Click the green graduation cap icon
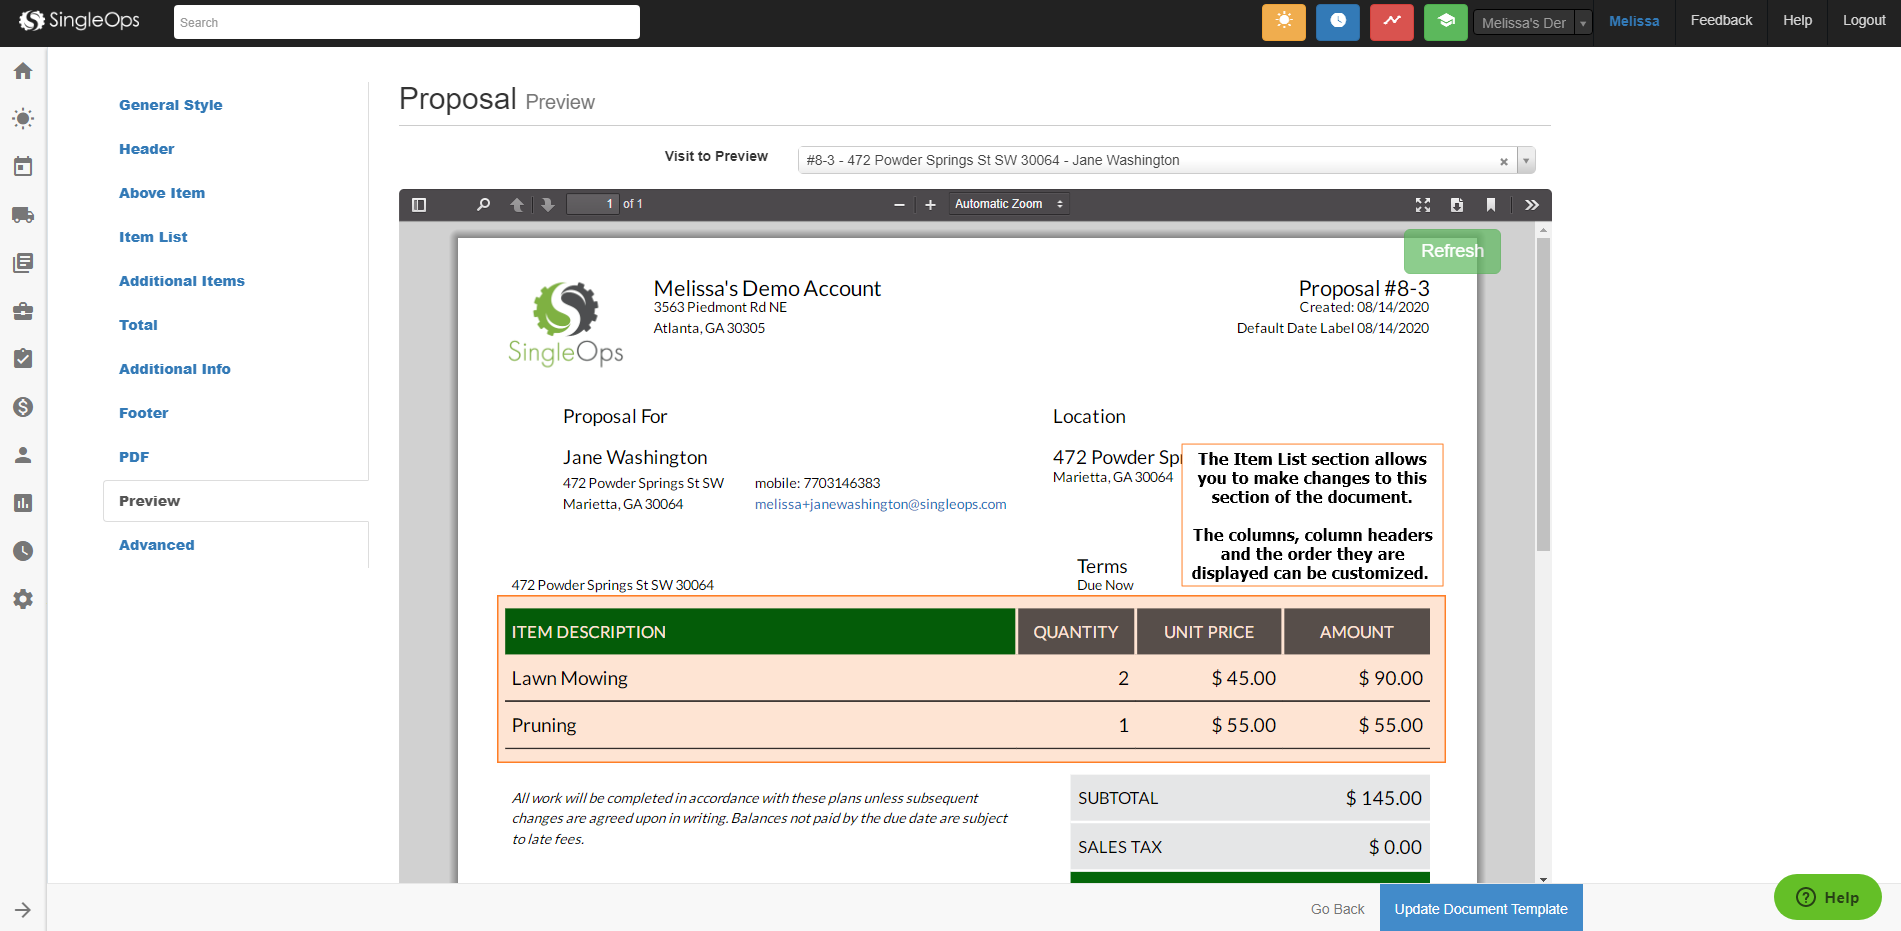This screenshot has height=931, width=1901. [1445, 22]
